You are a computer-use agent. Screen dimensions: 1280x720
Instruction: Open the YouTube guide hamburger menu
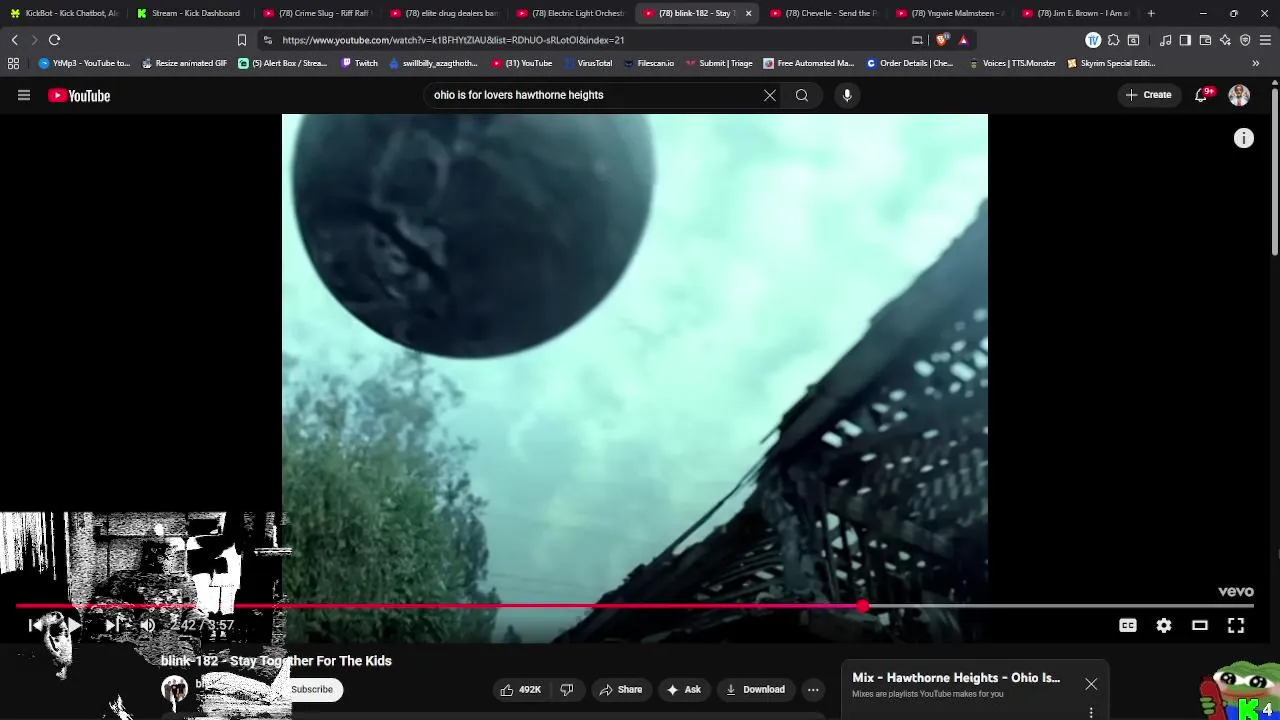(x=24, y=95)
